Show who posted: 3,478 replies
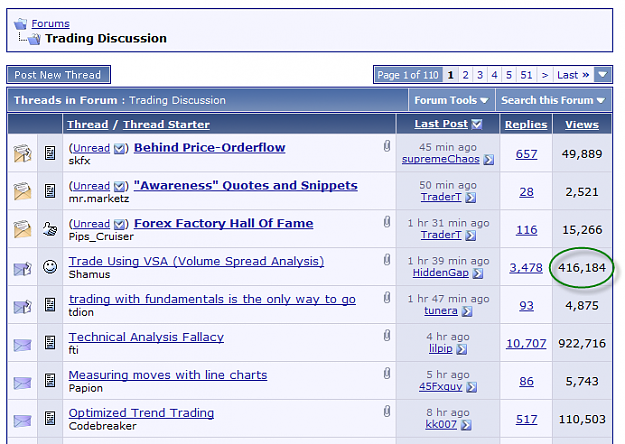The width and height of the screenshot is (625, 444). click(526, 268)
